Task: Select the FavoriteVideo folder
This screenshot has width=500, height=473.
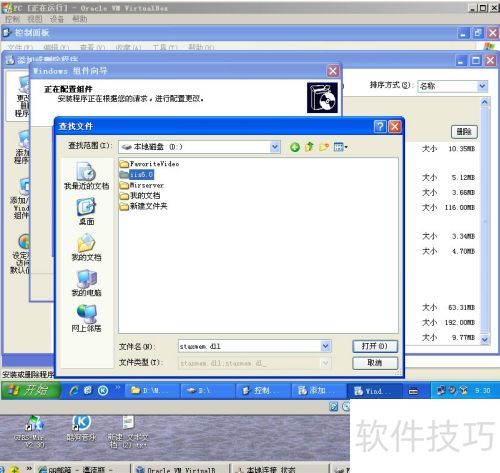Action: [x=149, y=164]
